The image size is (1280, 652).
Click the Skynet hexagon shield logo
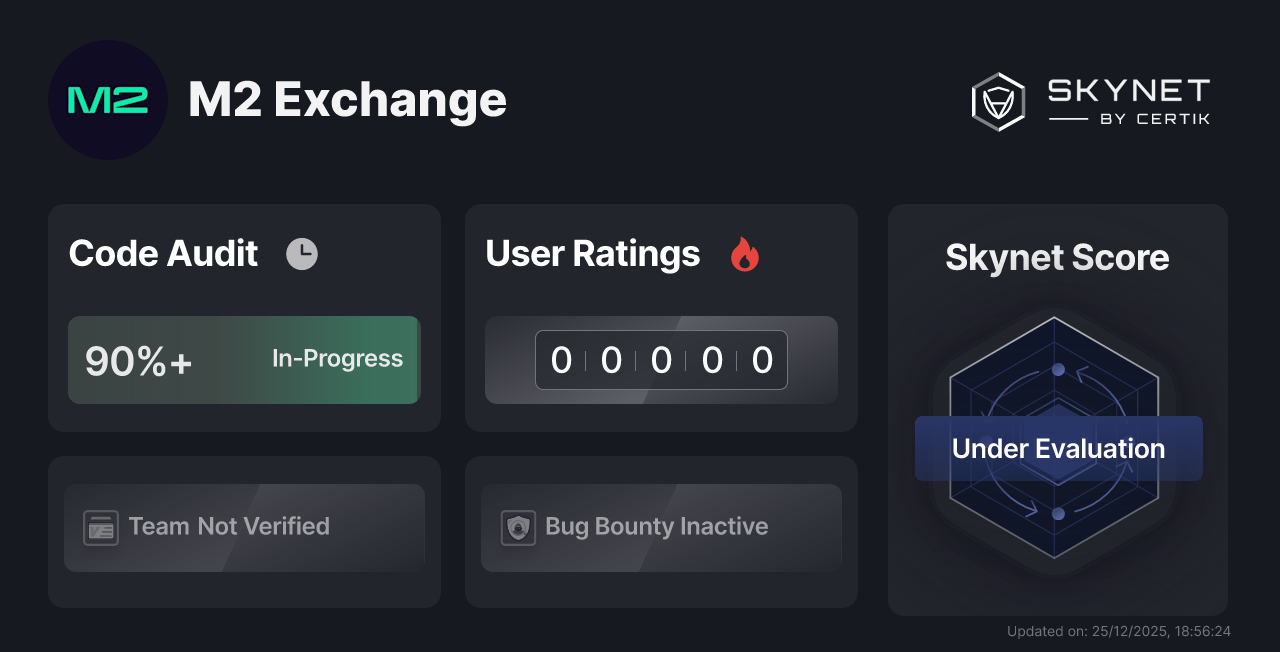[x=997, y=101]
